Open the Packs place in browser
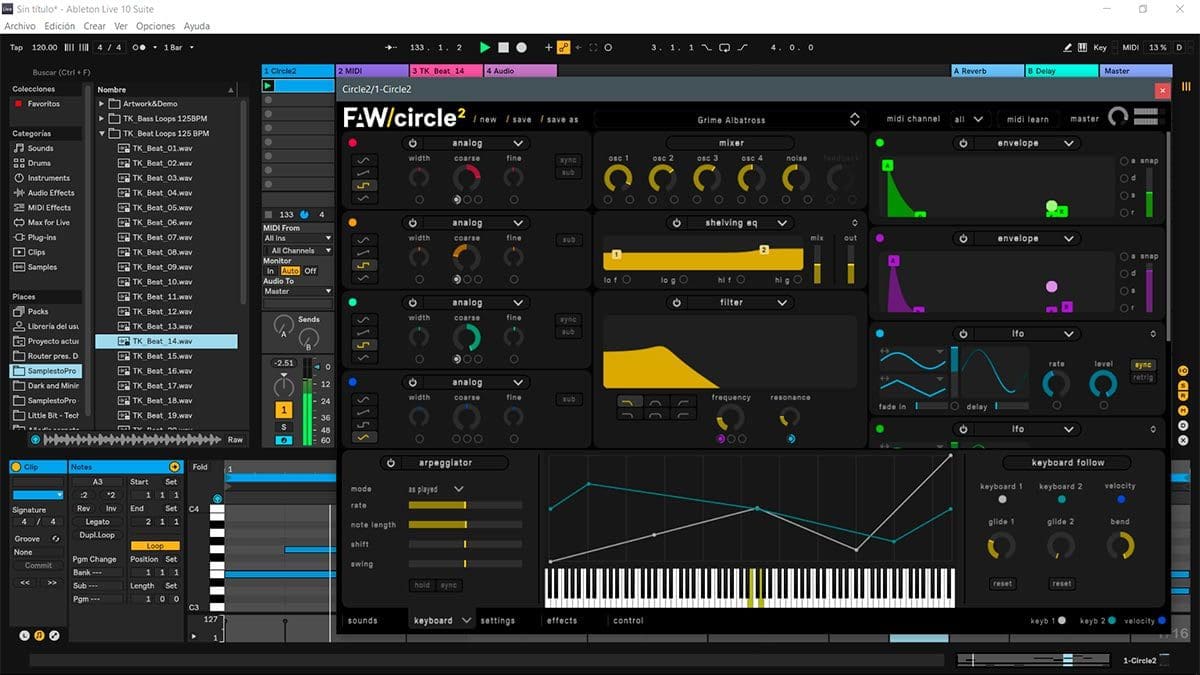The height and width of the screenshot is (675, 1200). pyautogui.click(x=31, y=311)
